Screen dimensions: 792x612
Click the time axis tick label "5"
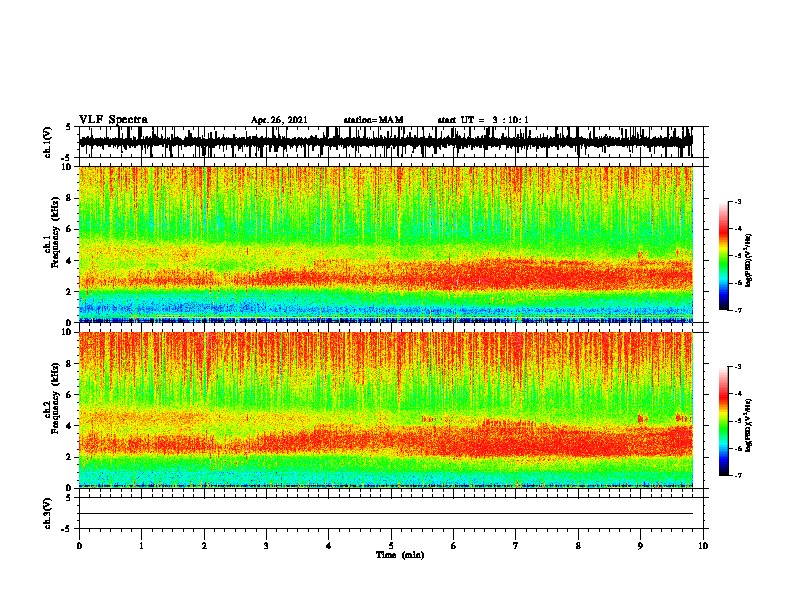click(391, 546)
